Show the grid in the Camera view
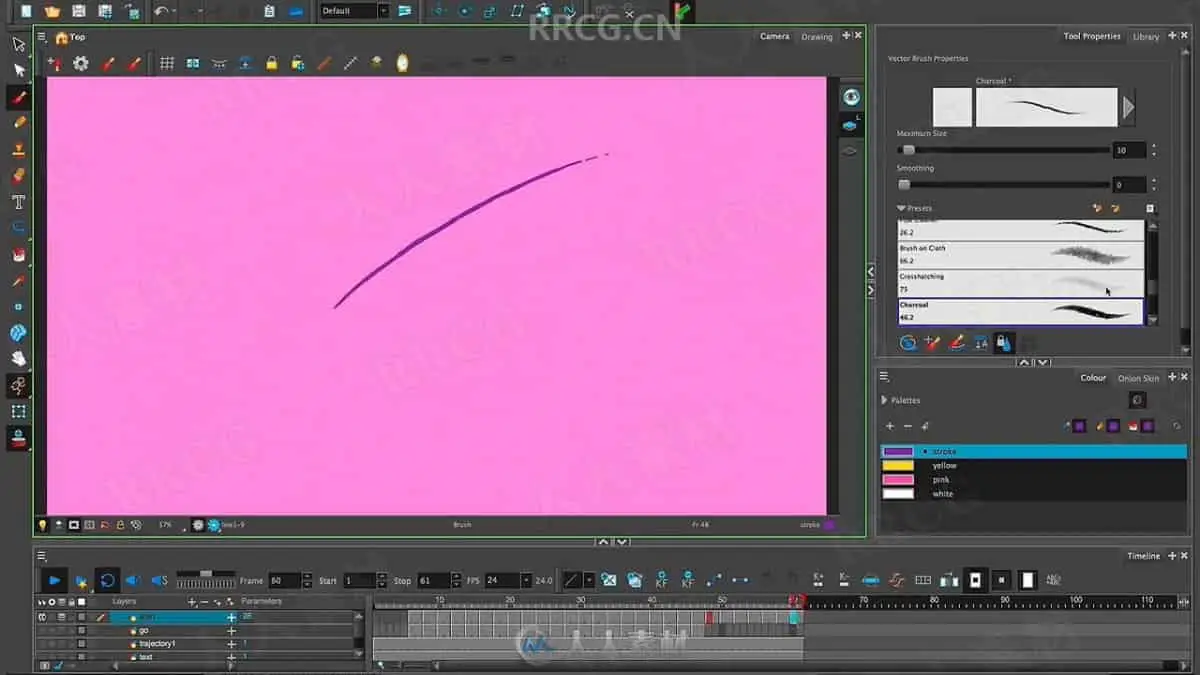The image size is (1200, 675). tap(167, 63)
